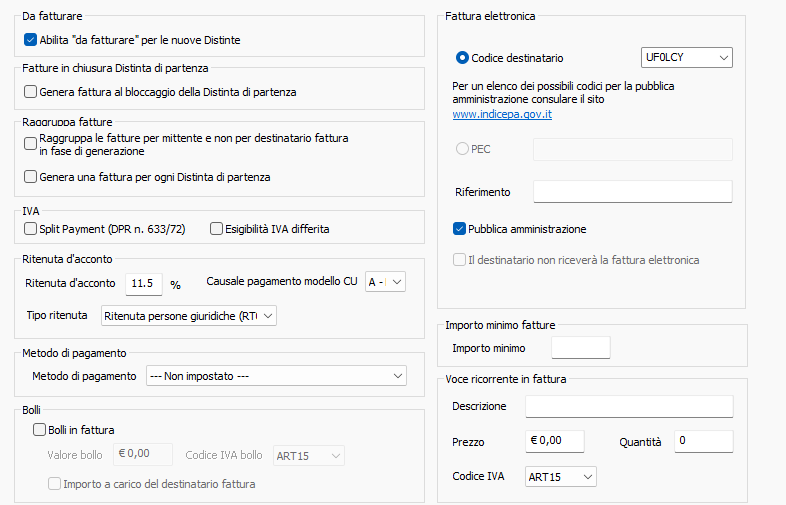The width and height of the screenshot is (786, 505).
Task: Select 'Codice destinatario' radio button
Action: [462, 58]
